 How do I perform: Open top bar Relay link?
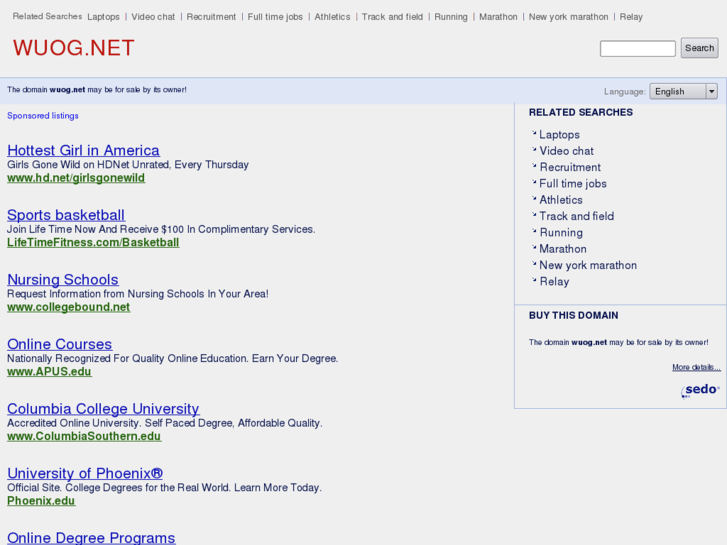[x=631, y=17]
